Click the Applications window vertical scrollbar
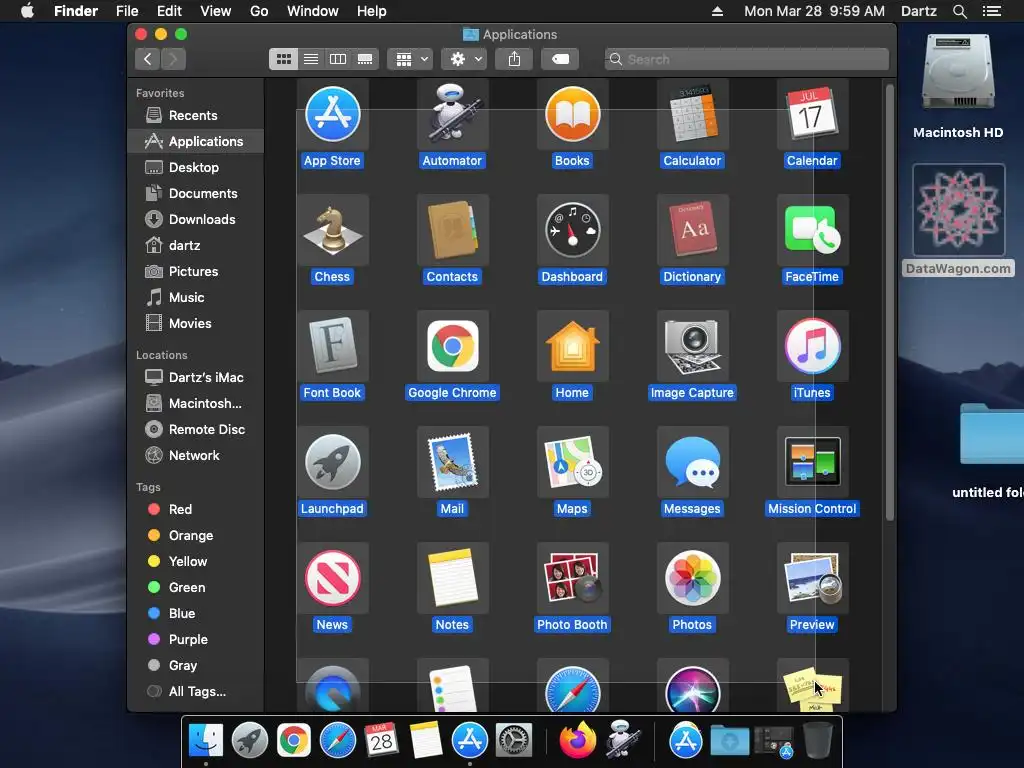This screenshot has height=768, width=1024. 889,302
